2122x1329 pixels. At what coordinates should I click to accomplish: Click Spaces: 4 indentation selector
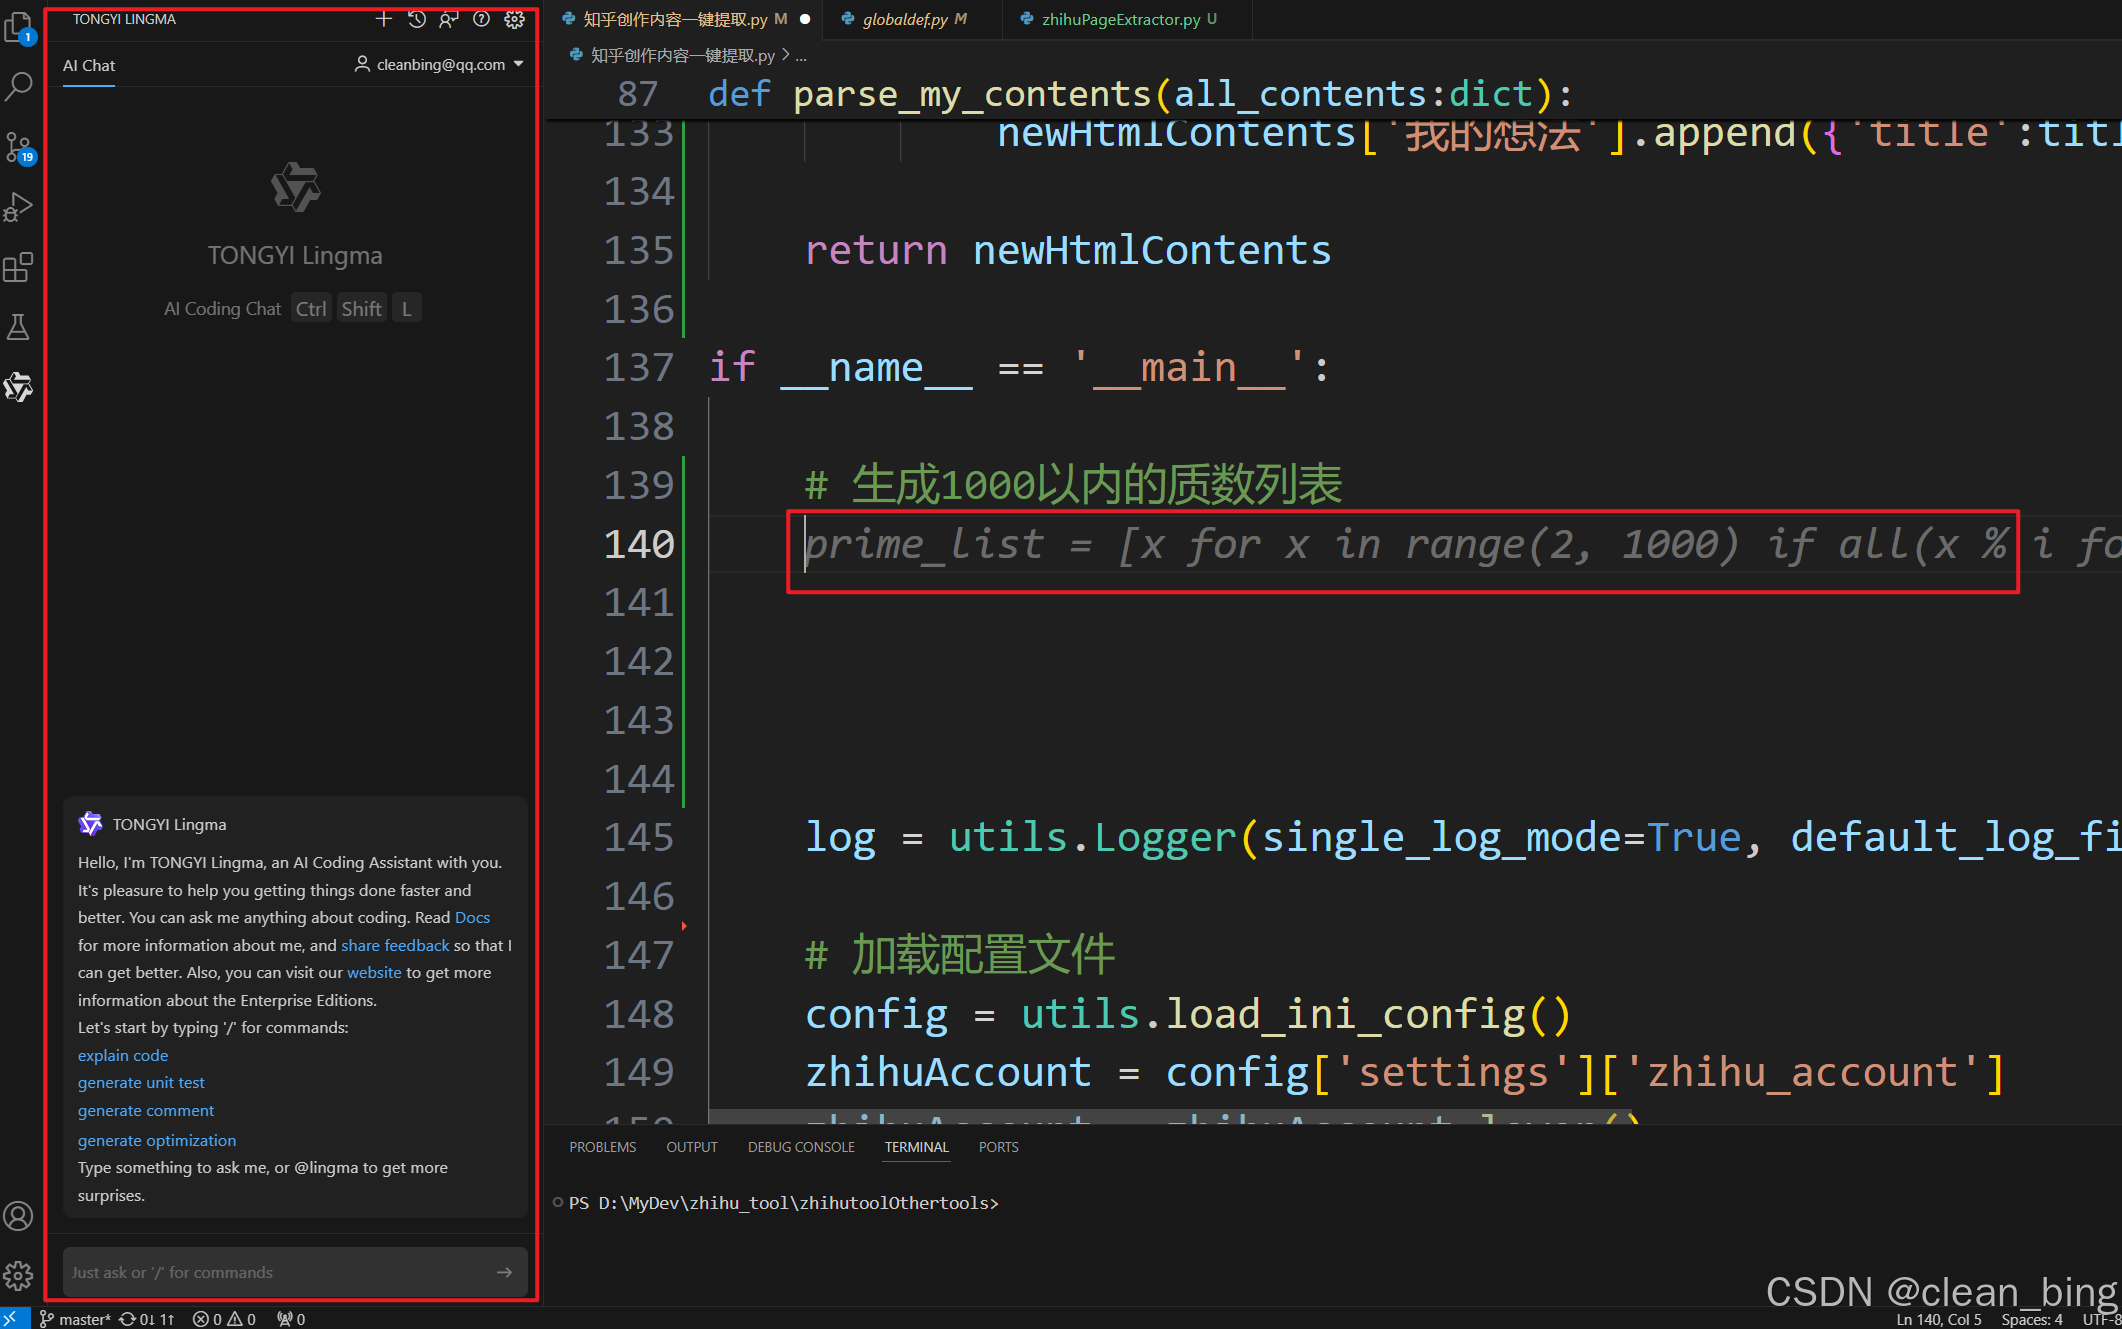pos(2031,1319)
